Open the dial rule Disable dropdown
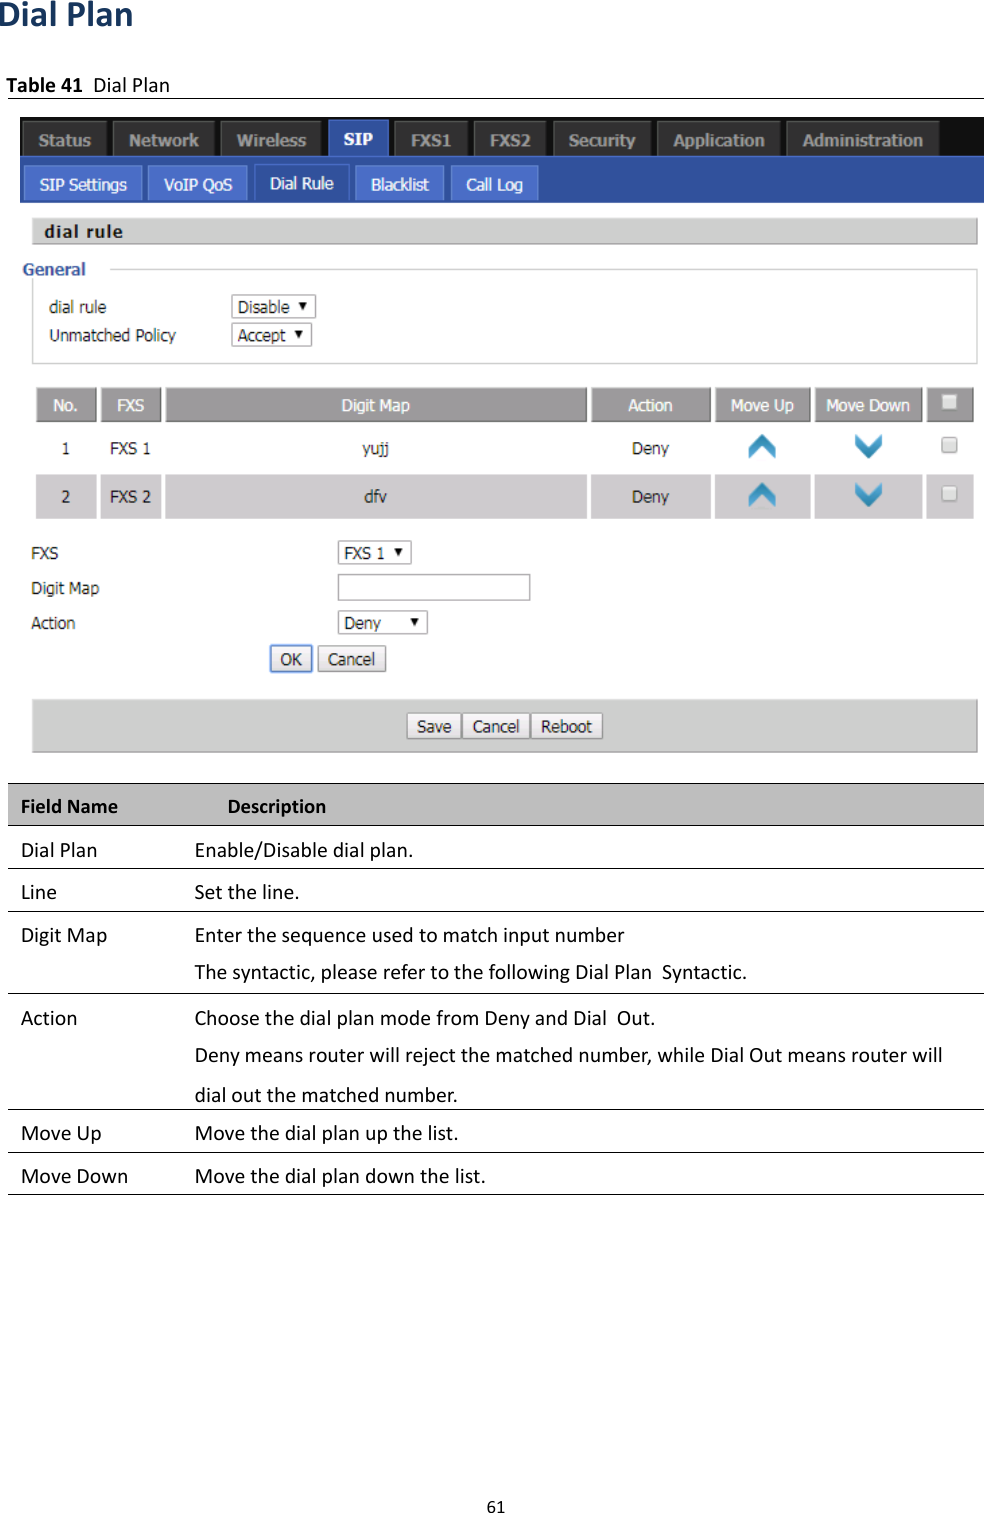Viewport: 984px width, 1513px height. click(x=272, y=306)
